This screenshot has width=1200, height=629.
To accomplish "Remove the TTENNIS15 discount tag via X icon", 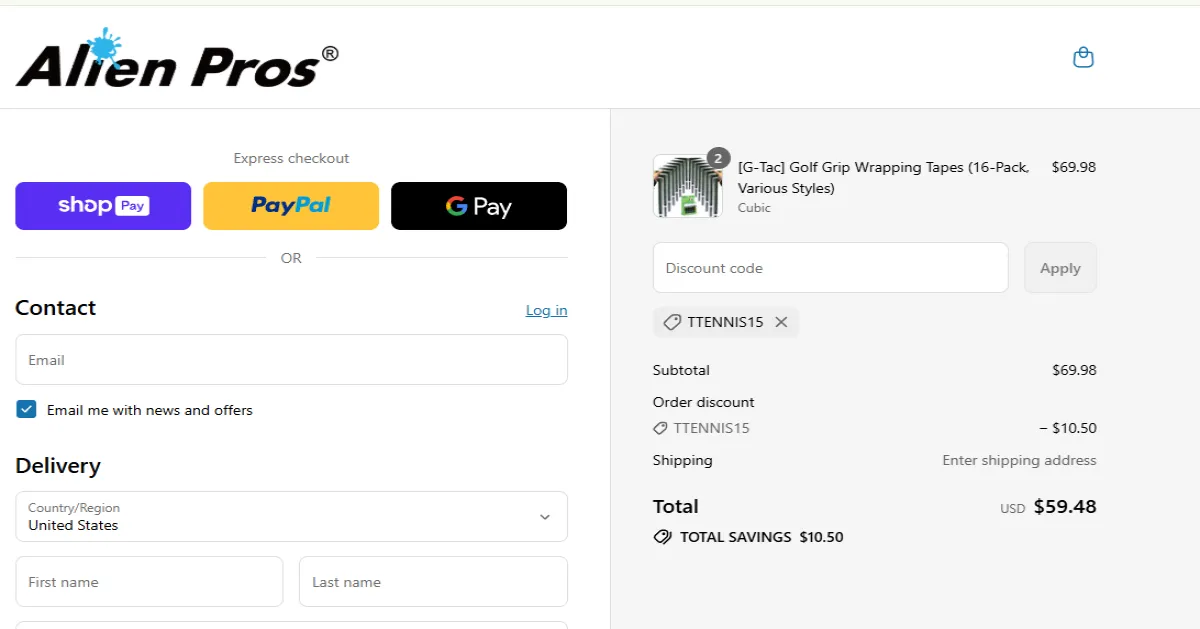I will [782, 321].
